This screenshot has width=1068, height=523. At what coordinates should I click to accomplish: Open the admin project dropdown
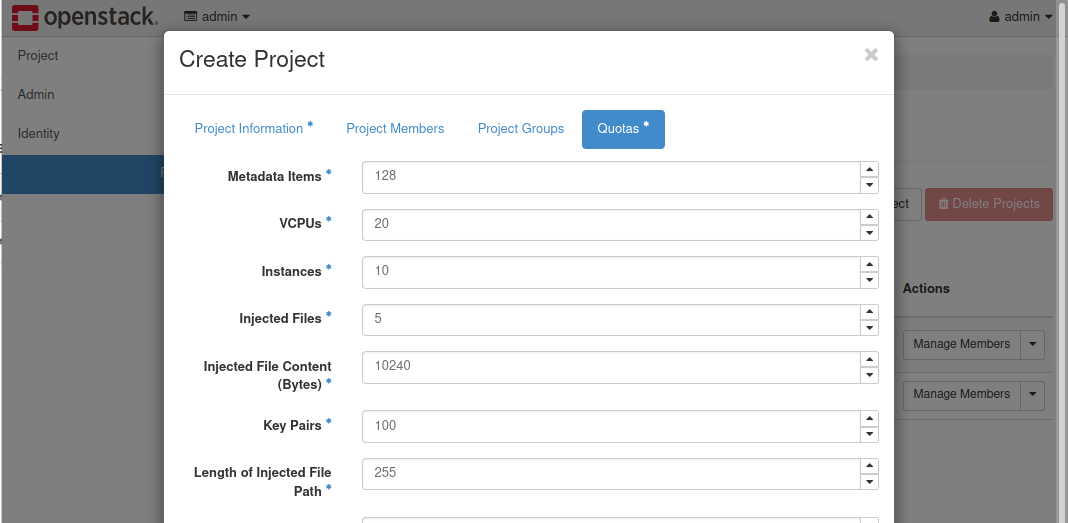click(x=217, y=16)
